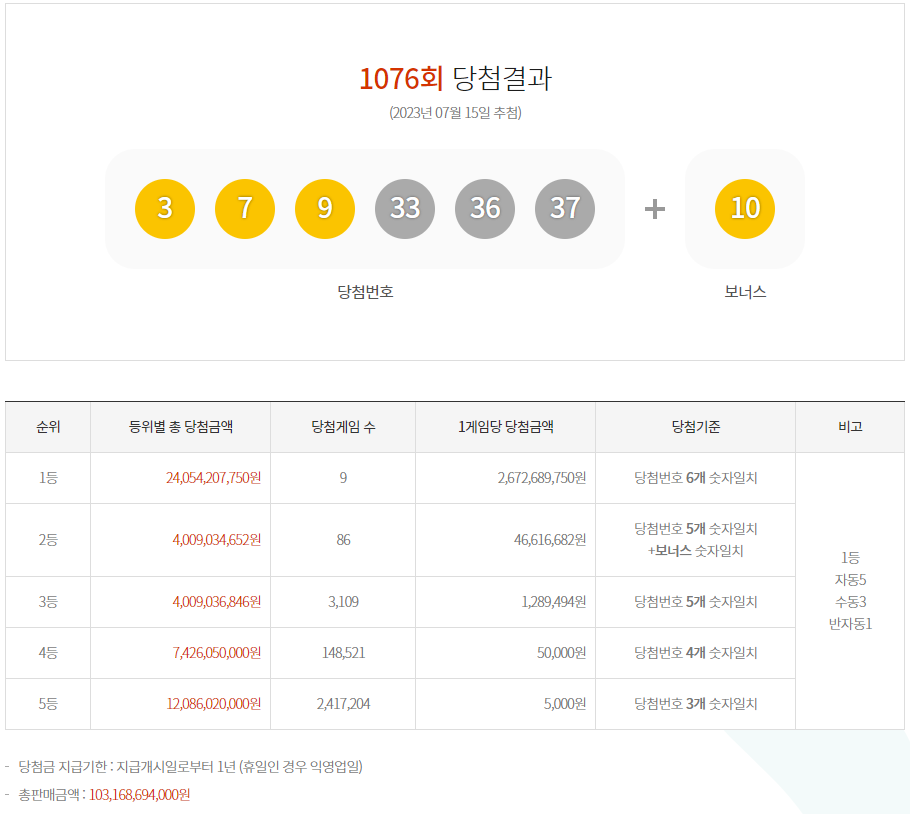
Task: Click per-game prize 1,289,494원
Action: point(554,602)
